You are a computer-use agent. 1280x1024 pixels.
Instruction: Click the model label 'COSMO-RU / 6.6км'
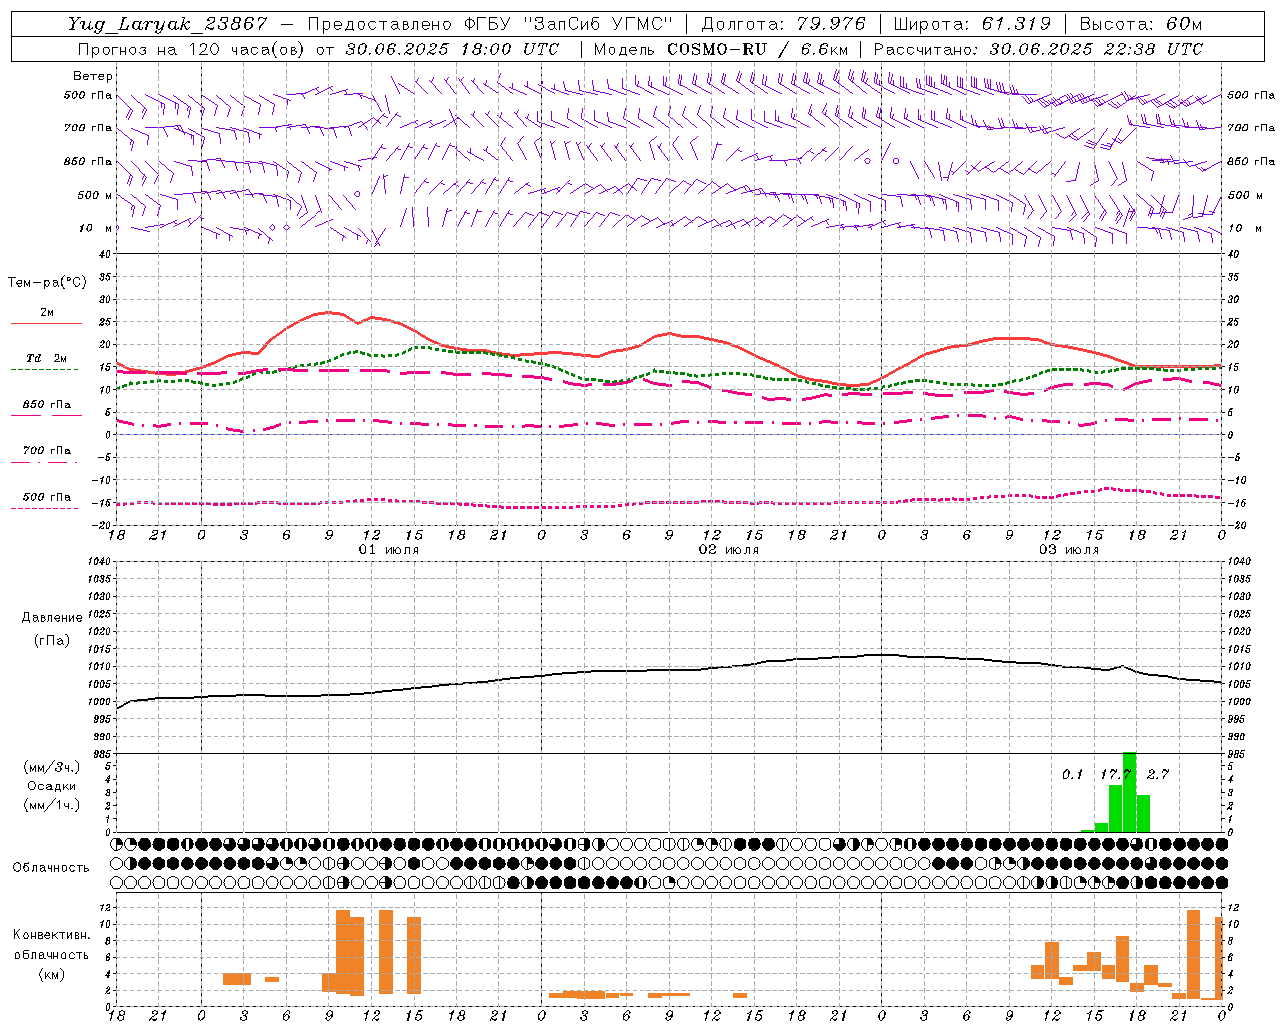[x=758, y=49]
